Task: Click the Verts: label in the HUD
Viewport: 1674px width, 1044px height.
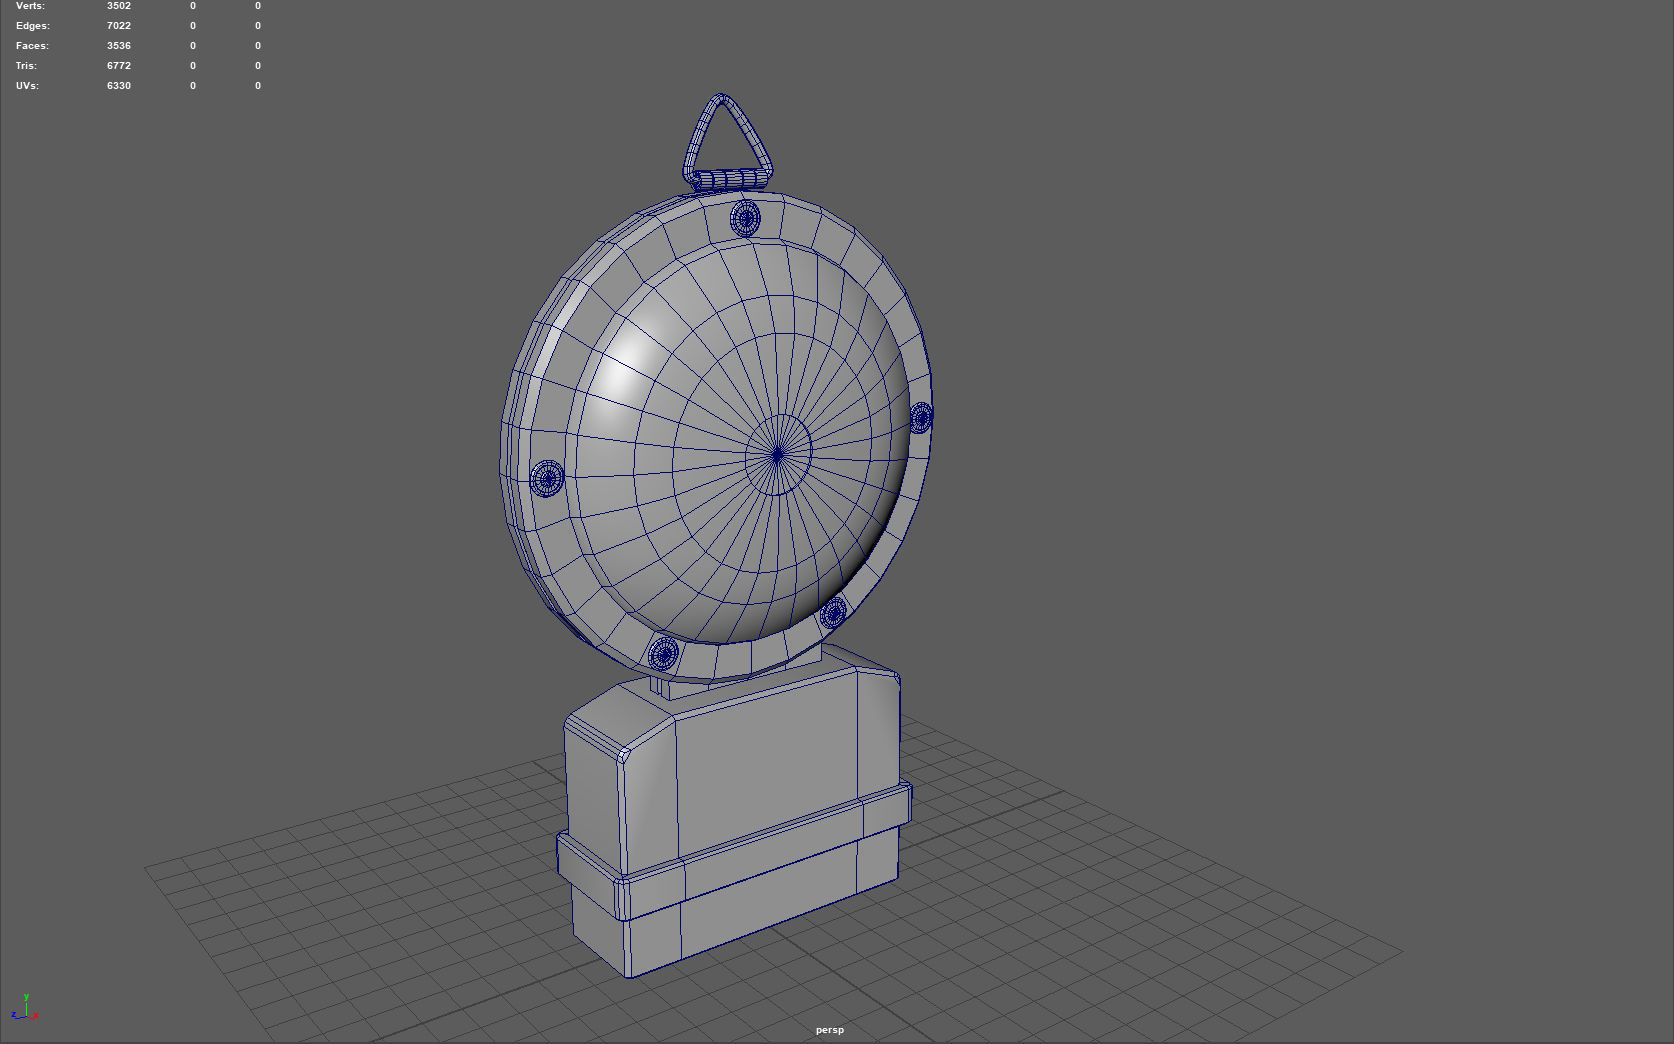Action: point(30,6)
